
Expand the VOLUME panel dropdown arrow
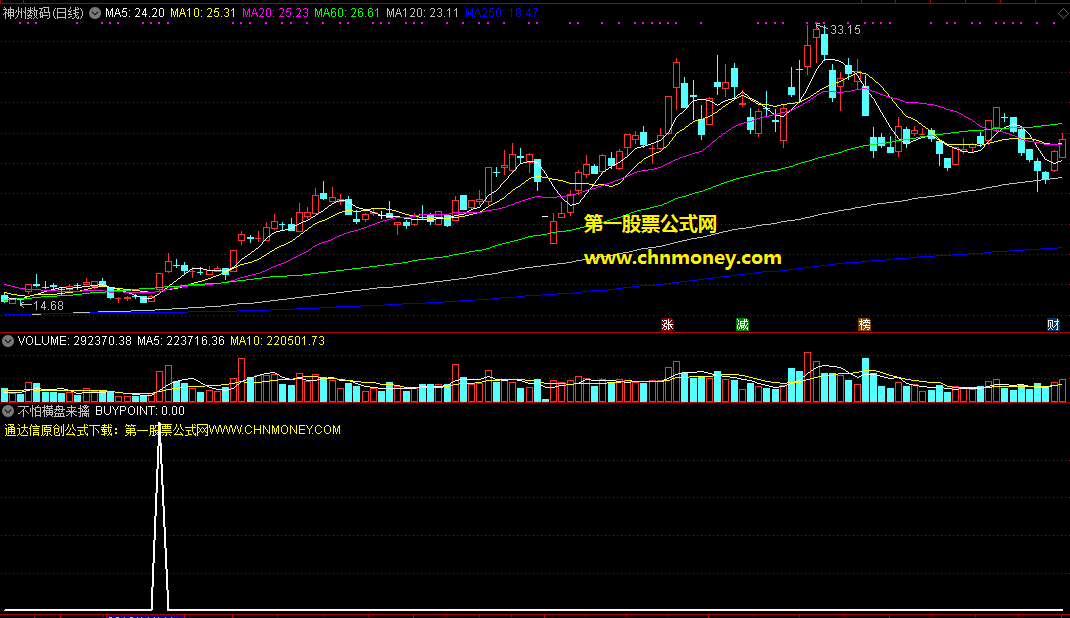coord(8,340)
